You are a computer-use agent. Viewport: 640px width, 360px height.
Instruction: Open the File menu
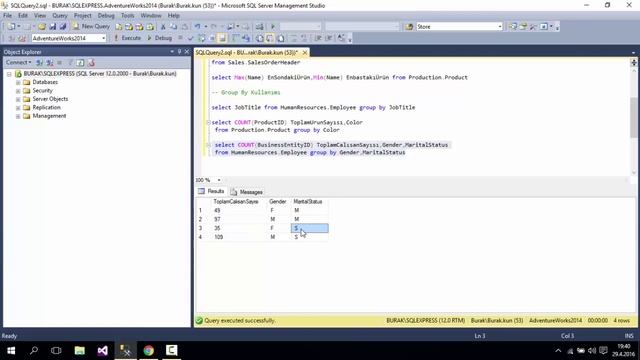coord(7,16)
